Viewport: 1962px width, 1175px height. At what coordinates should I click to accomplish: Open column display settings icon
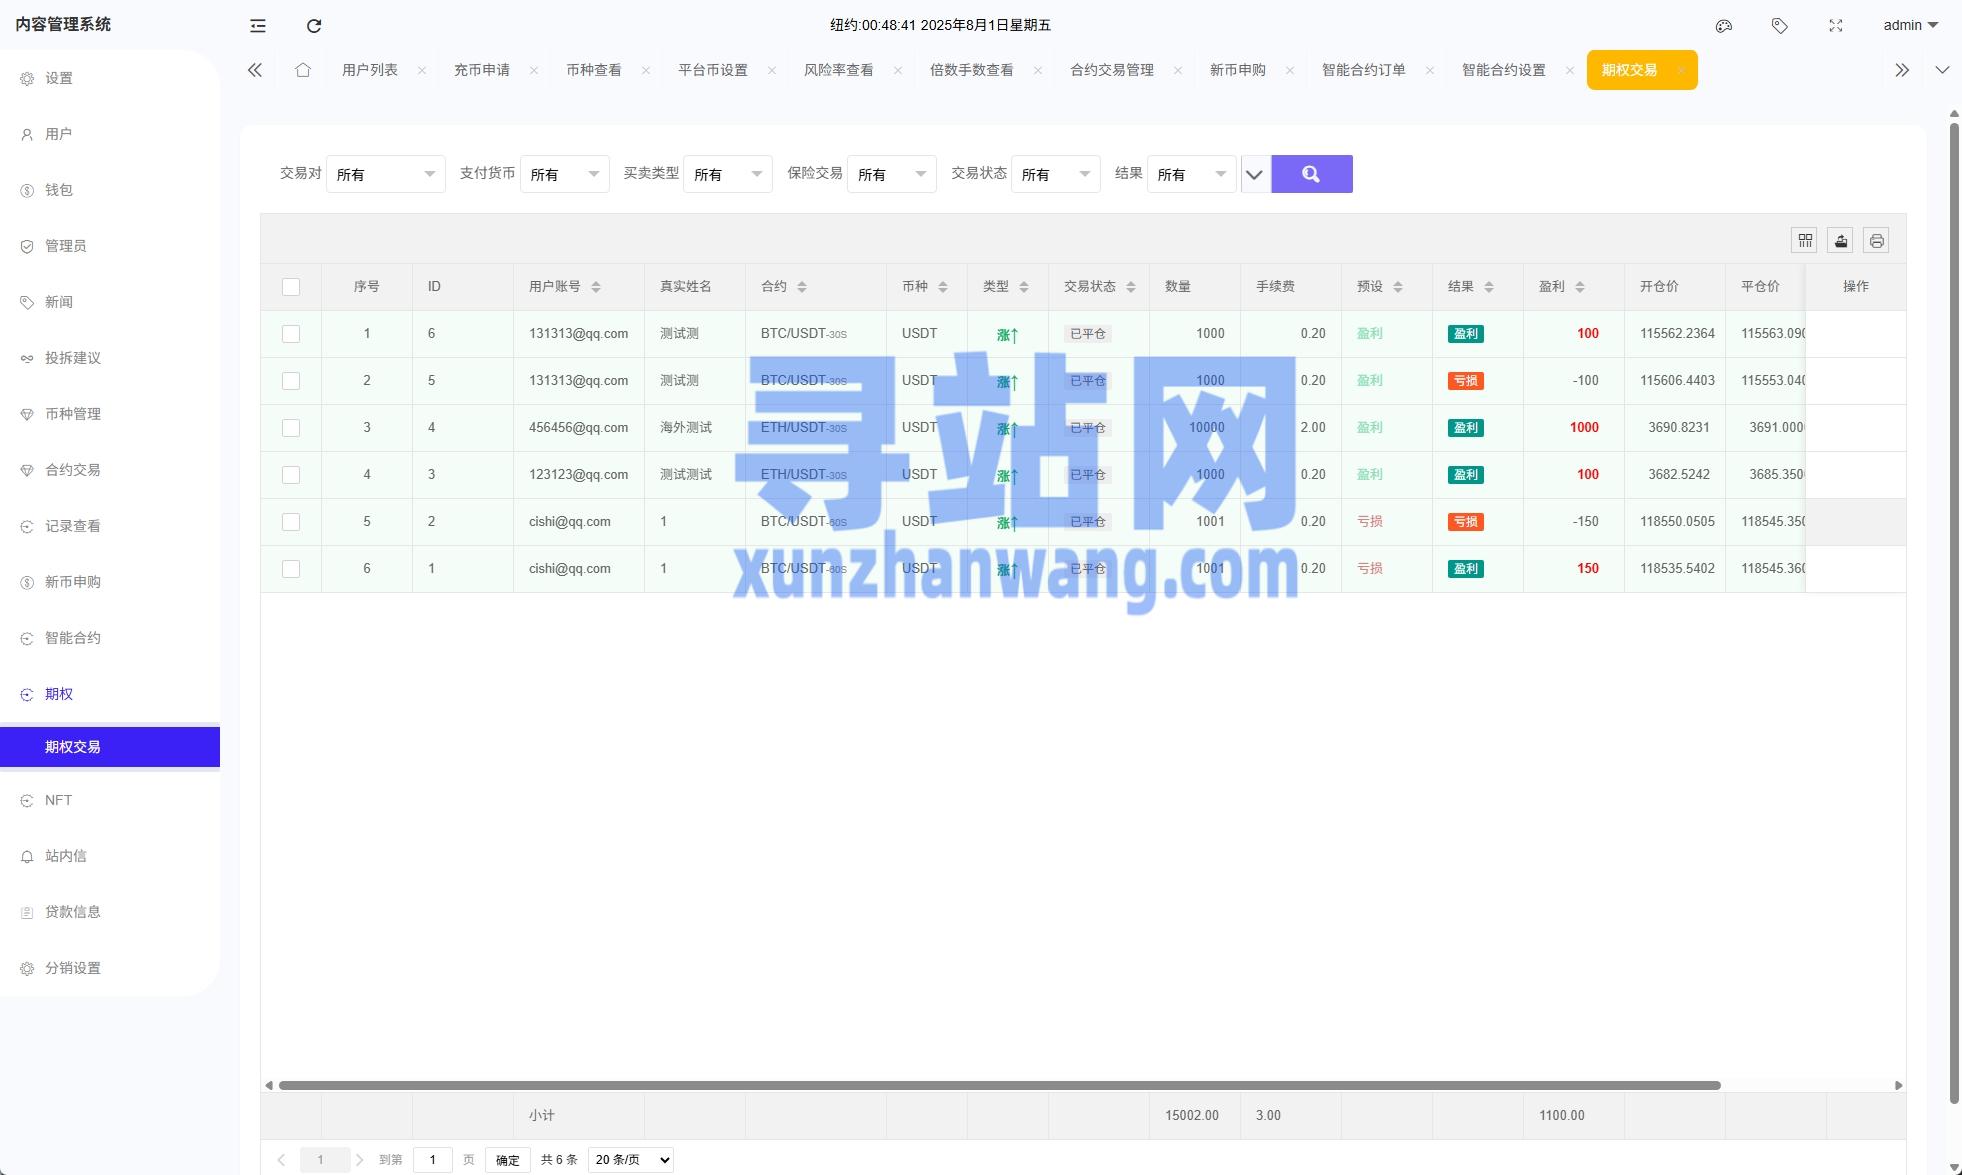pyautogui.click(x=1805, y=240)
